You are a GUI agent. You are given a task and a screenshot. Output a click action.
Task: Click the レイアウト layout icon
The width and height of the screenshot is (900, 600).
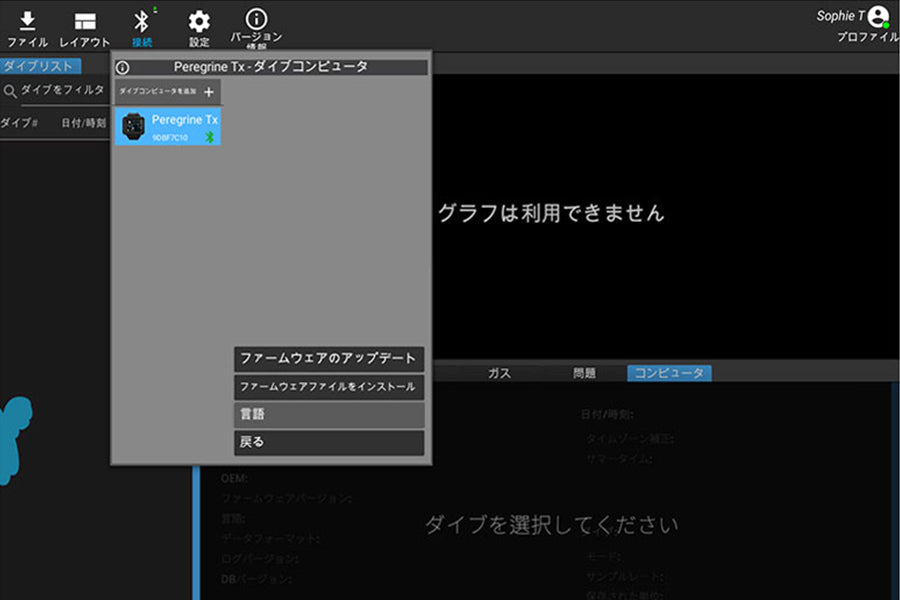[85, 22]
